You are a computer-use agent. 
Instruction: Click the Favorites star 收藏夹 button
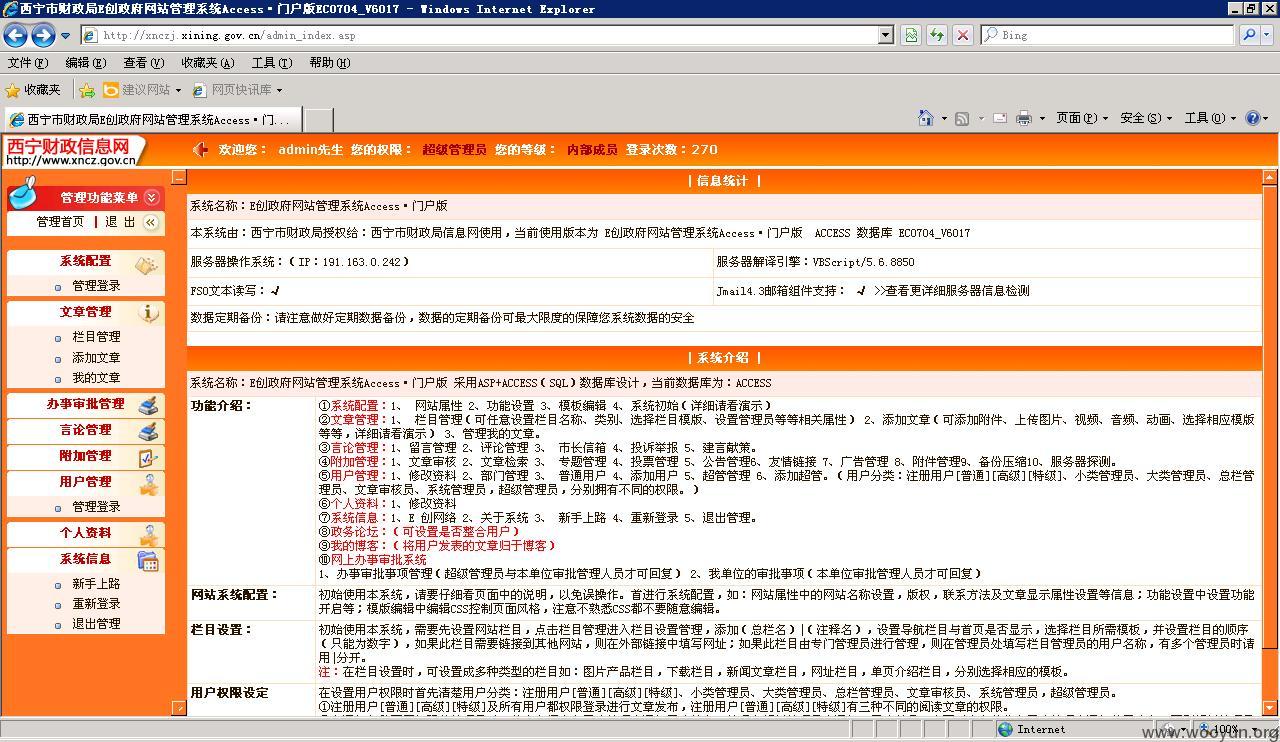pyautogui.click(x=33, y=90)
